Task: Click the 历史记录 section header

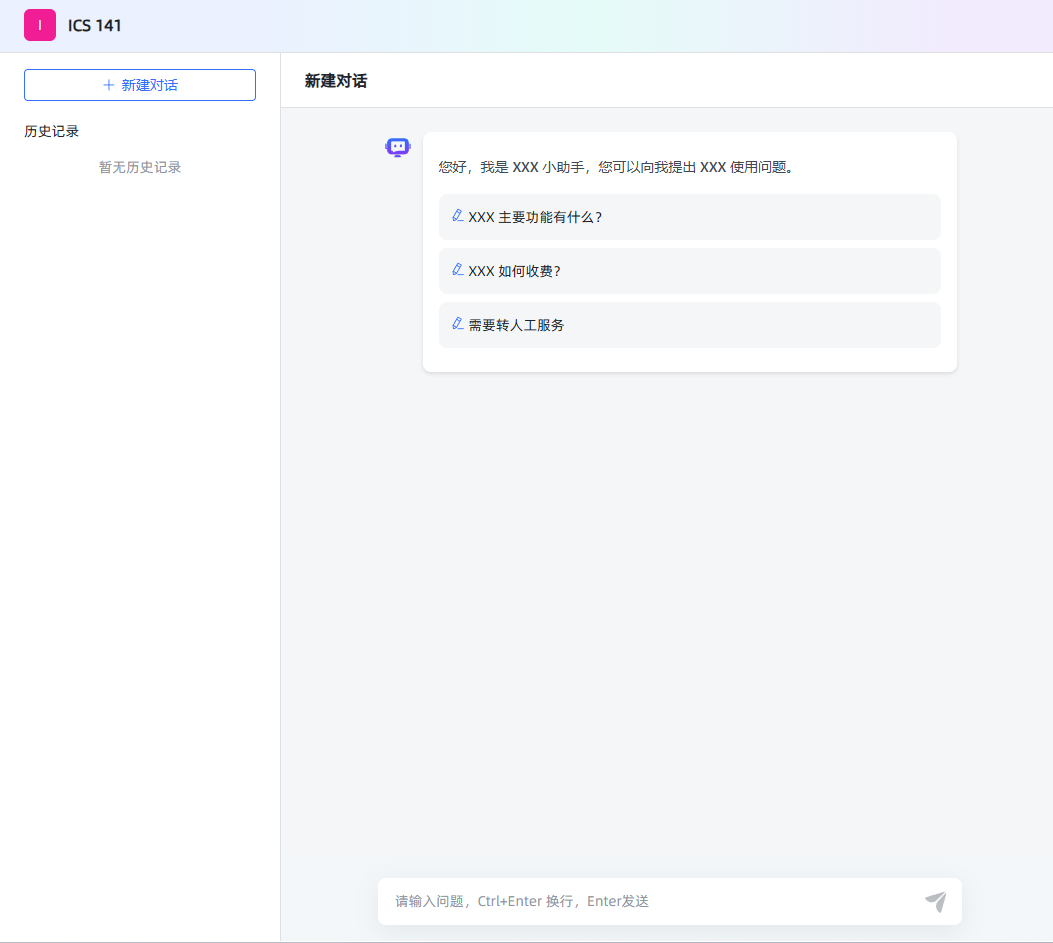Action: coord(51,131)
